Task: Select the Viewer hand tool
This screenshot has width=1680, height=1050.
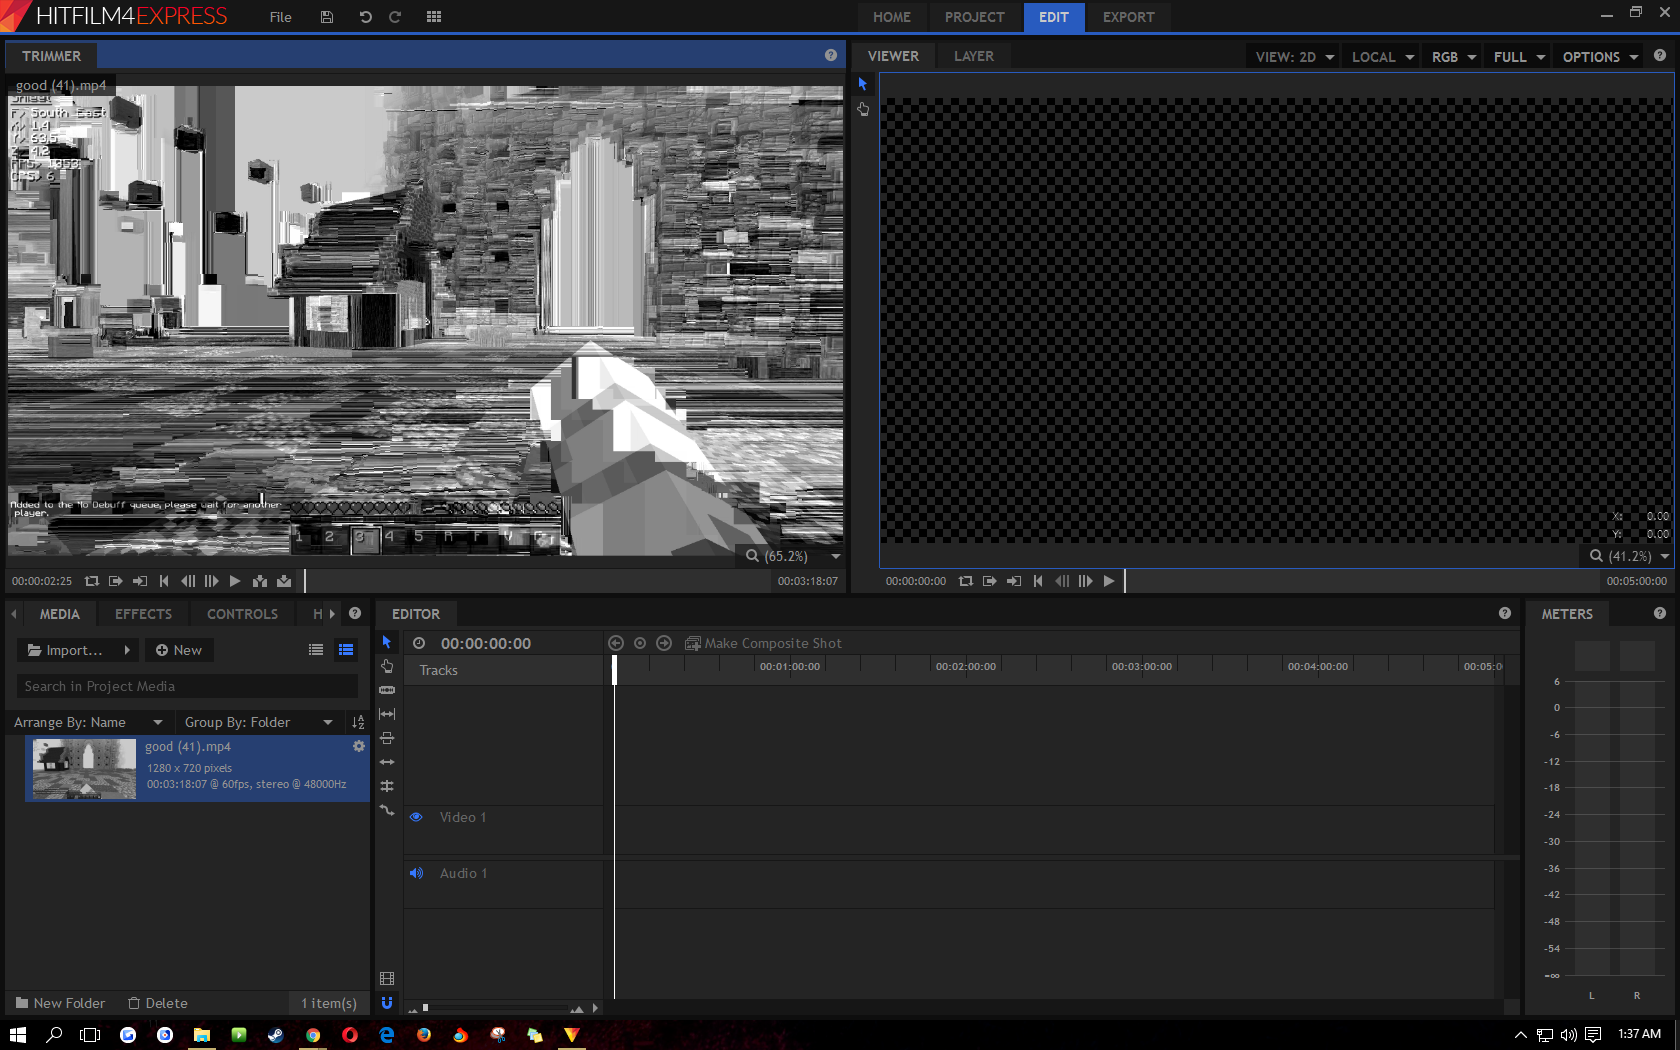Action: 863,109
